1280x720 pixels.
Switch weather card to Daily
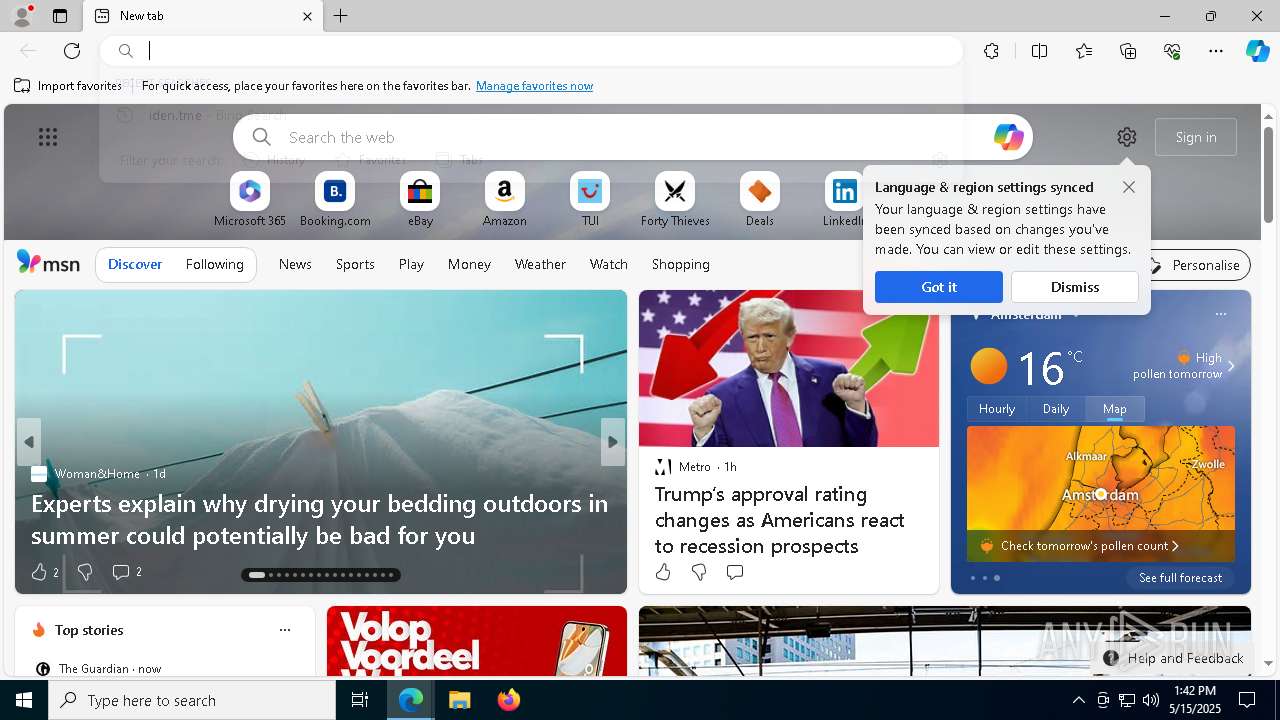click(x=1056, y=409)
